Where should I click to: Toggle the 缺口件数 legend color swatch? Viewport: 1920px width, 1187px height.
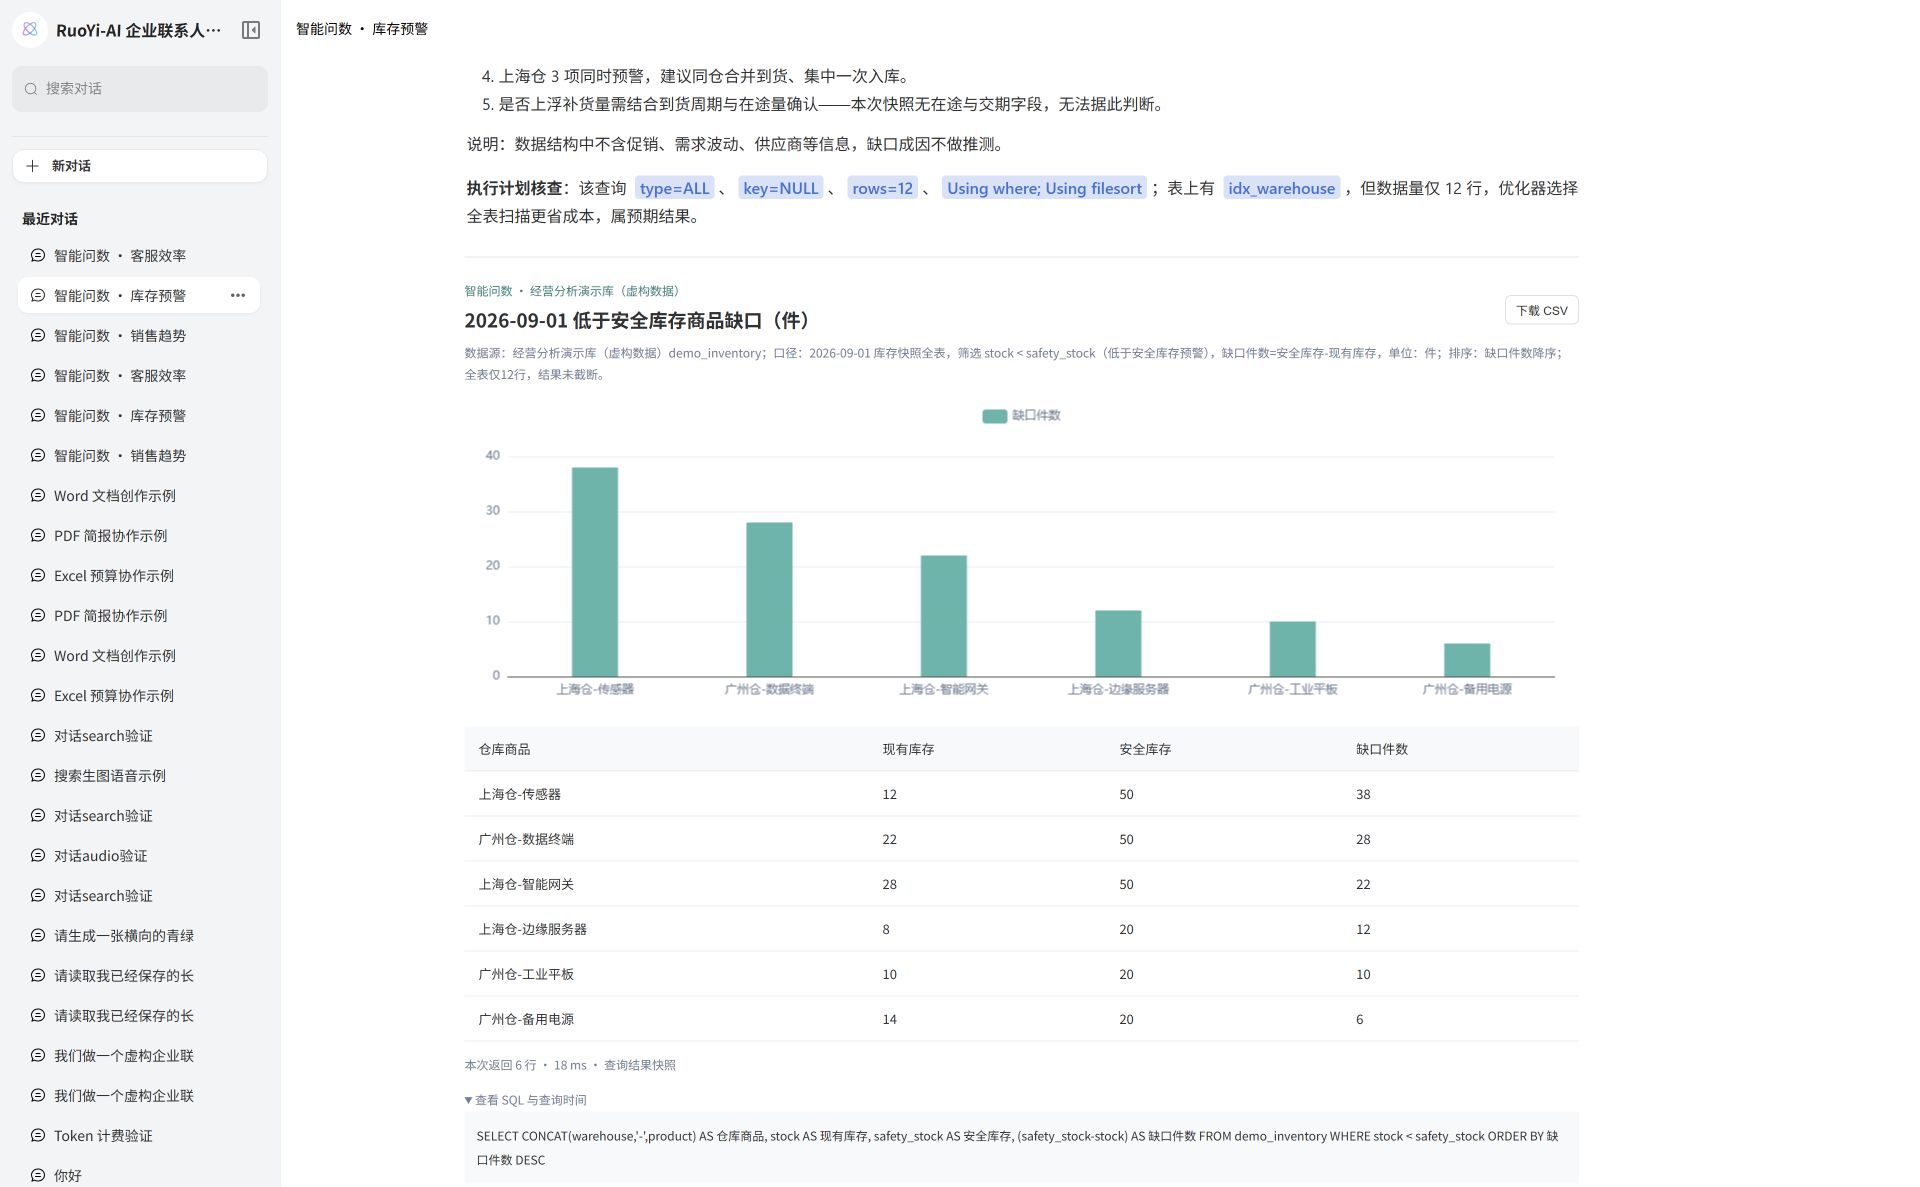(x=994, y=416)
